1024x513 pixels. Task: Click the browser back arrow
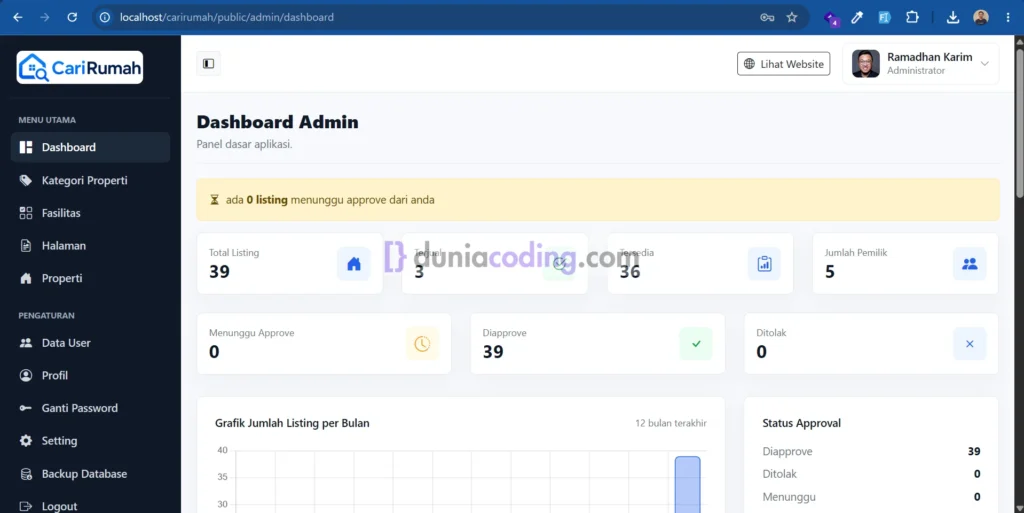18,18
